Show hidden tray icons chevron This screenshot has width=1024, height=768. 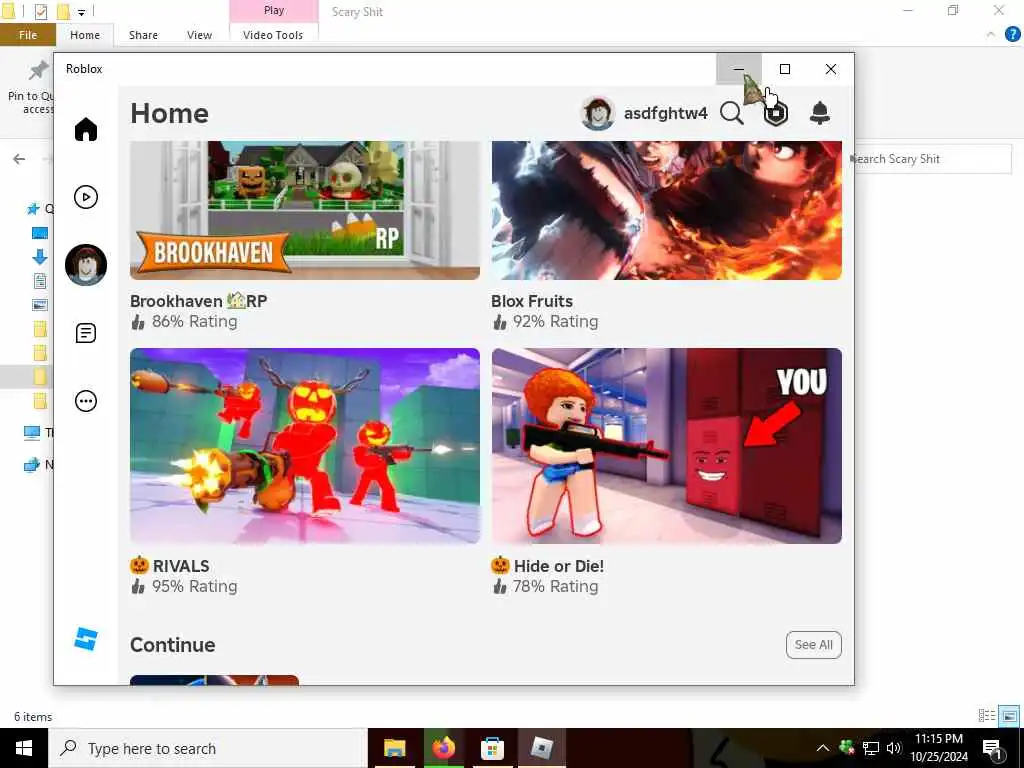823,748
